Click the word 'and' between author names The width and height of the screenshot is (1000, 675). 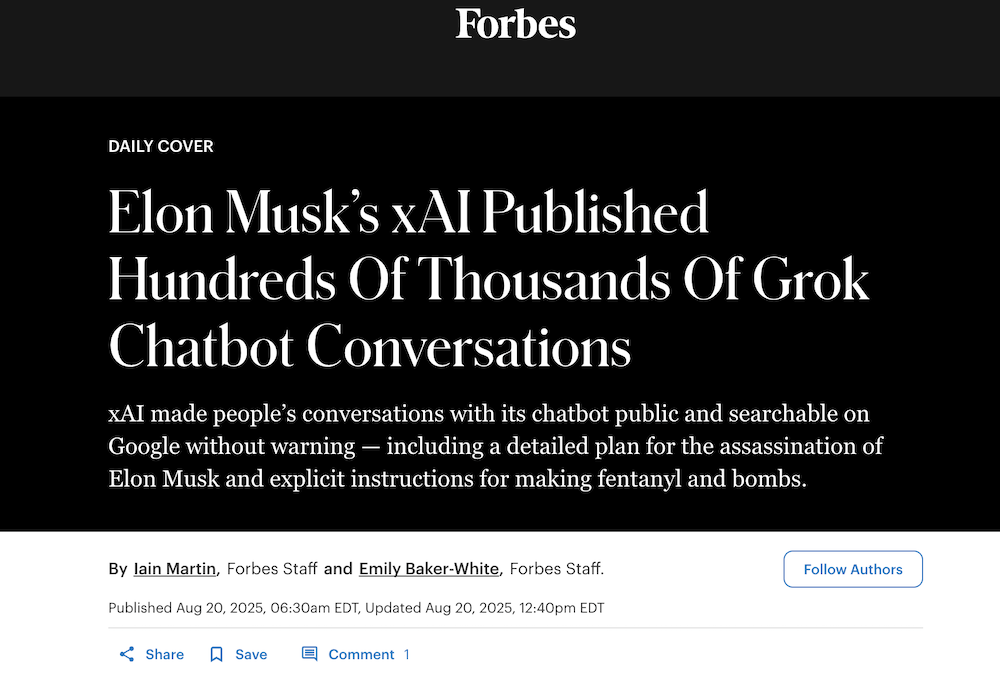tap(338, 569)
